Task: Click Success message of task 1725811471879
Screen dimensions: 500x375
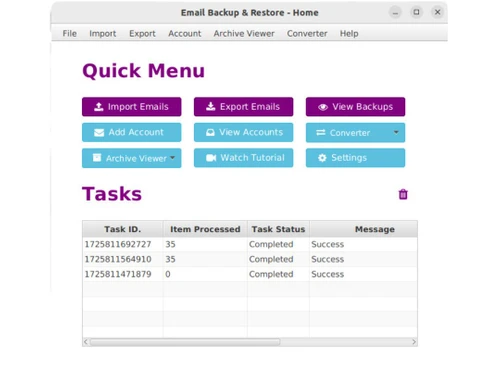Action: (327, 274)
